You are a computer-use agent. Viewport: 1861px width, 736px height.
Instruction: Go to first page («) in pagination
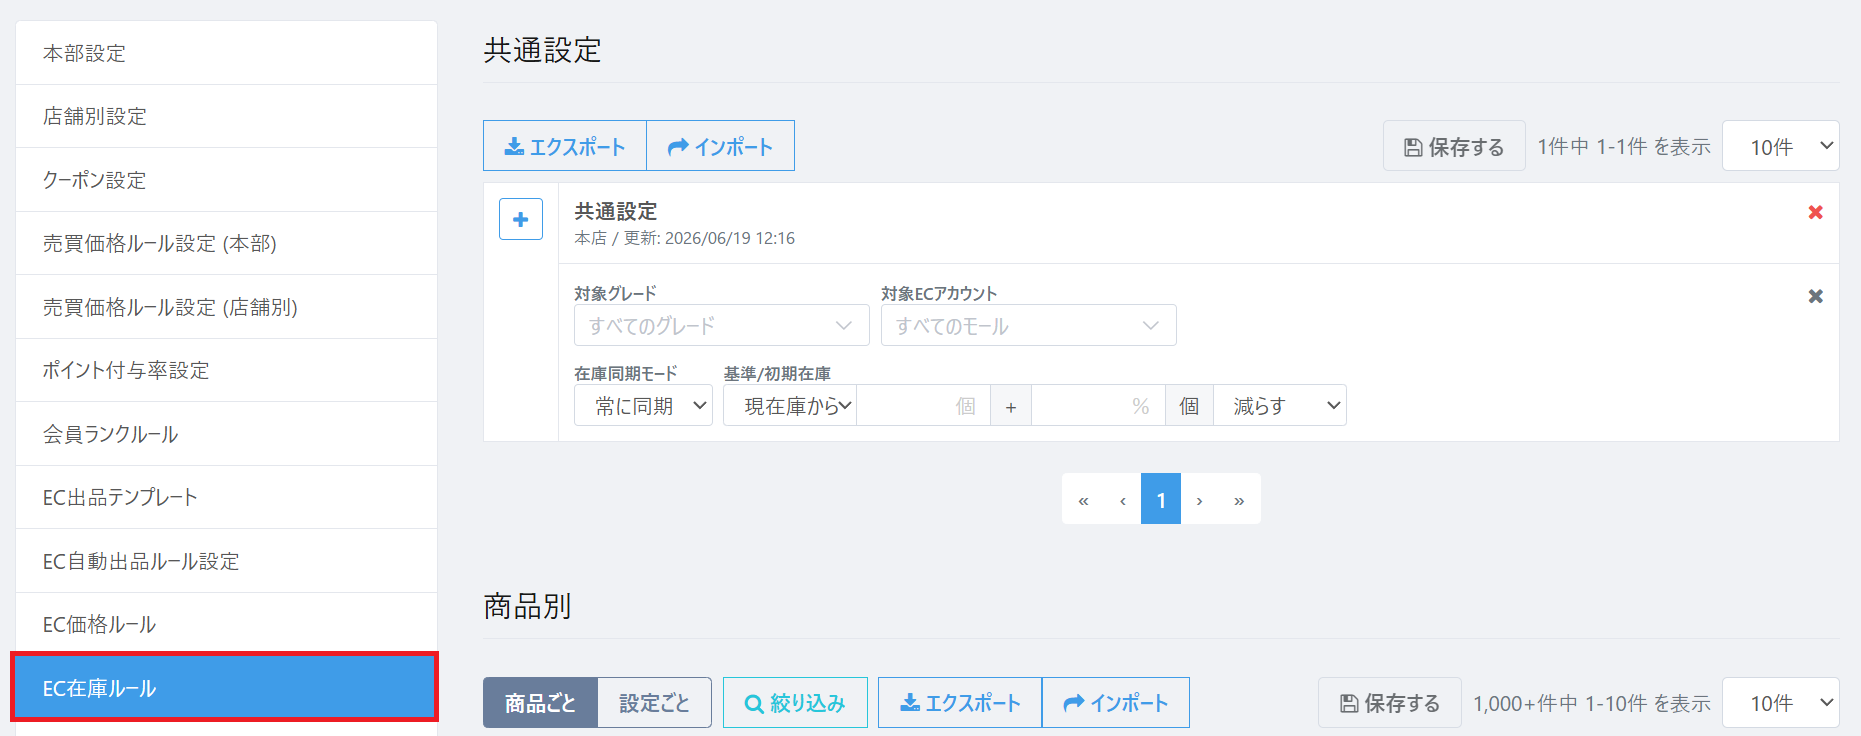coord(1083,499)
